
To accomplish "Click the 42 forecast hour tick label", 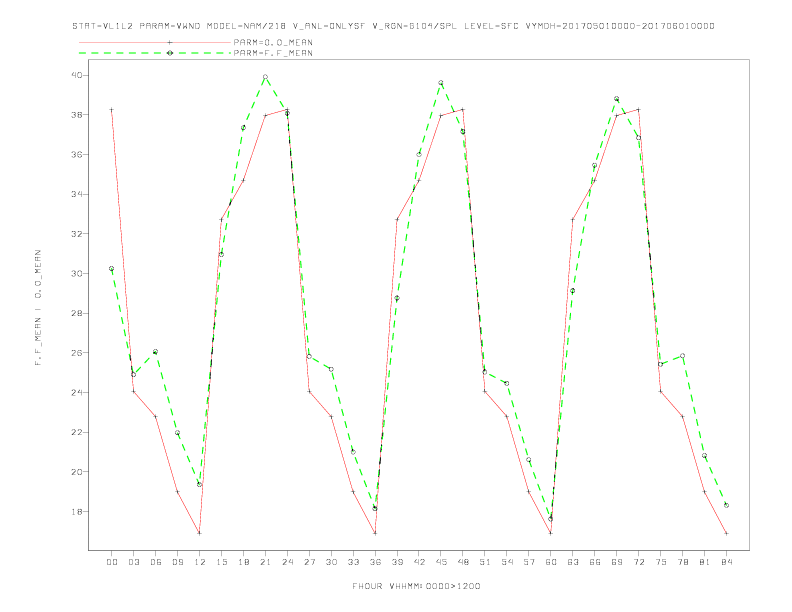I will [419, 562].
